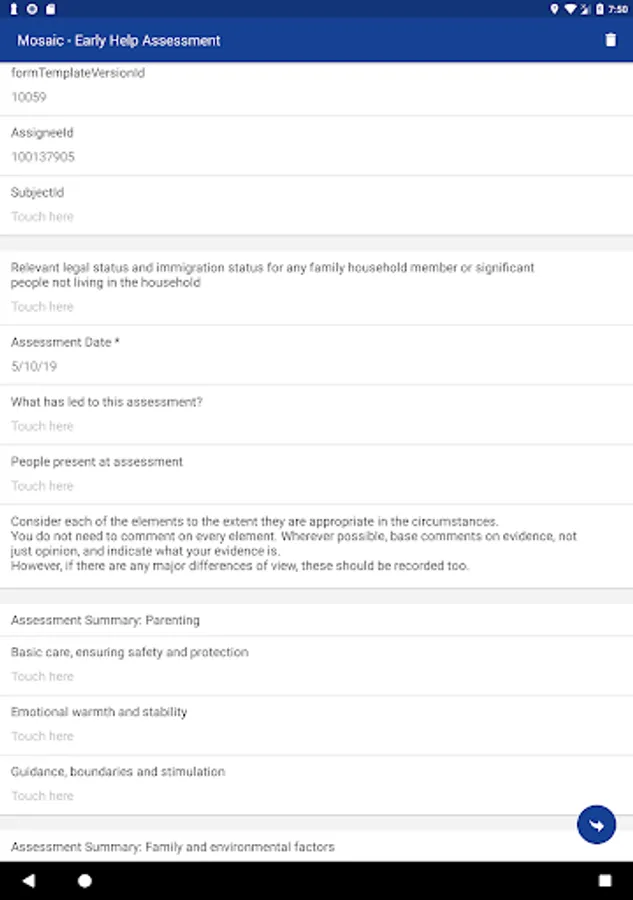The image size is (633, 900).
Task: Open recent apps with square icon
Action: pos(605,881)
